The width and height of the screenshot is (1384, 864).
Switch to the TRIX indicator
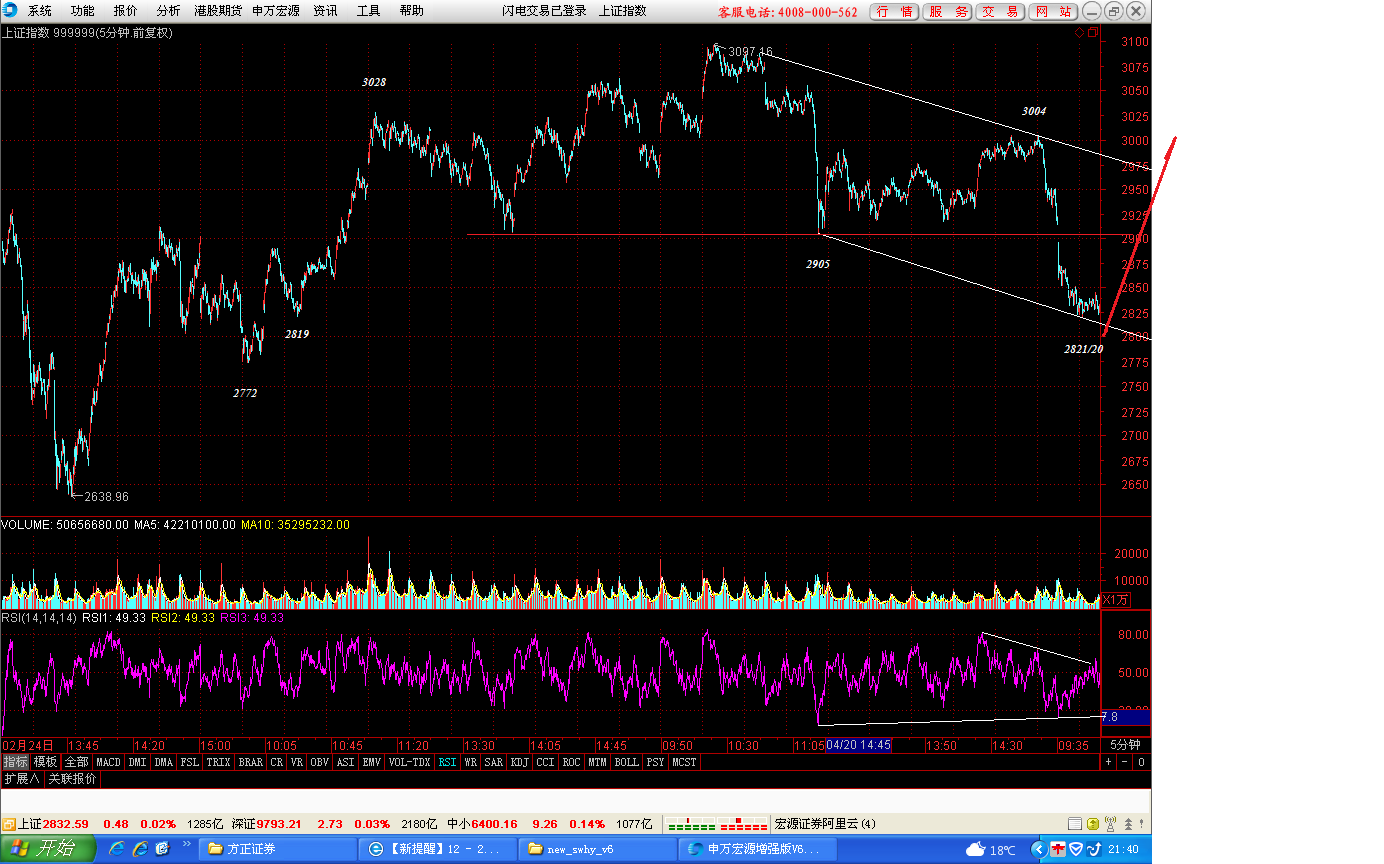(x=218, y=762)
